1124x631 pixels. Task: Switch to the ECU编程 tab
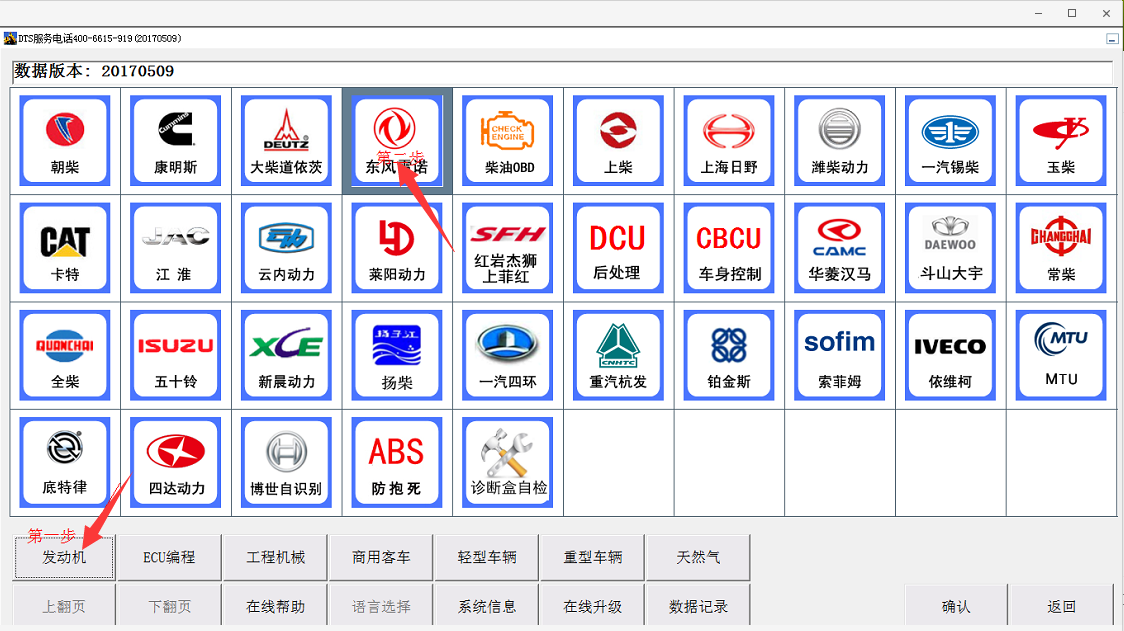point(169,557)
